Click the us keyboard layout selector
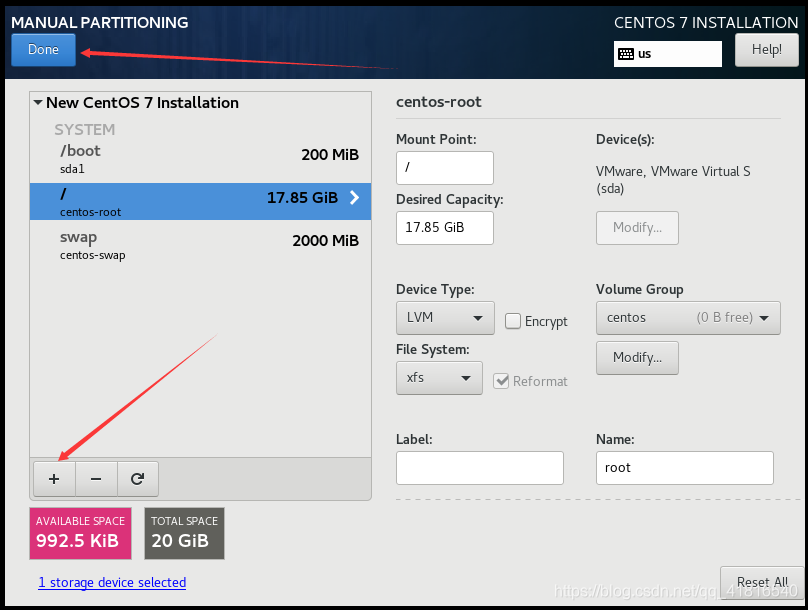Screen dimensions: 808x610 668,54
